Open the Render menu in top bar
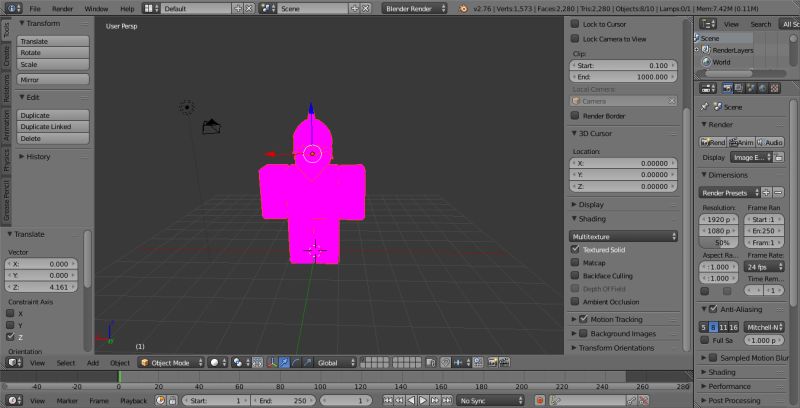The width and height of the screenshot is (800, 408). 63,9
